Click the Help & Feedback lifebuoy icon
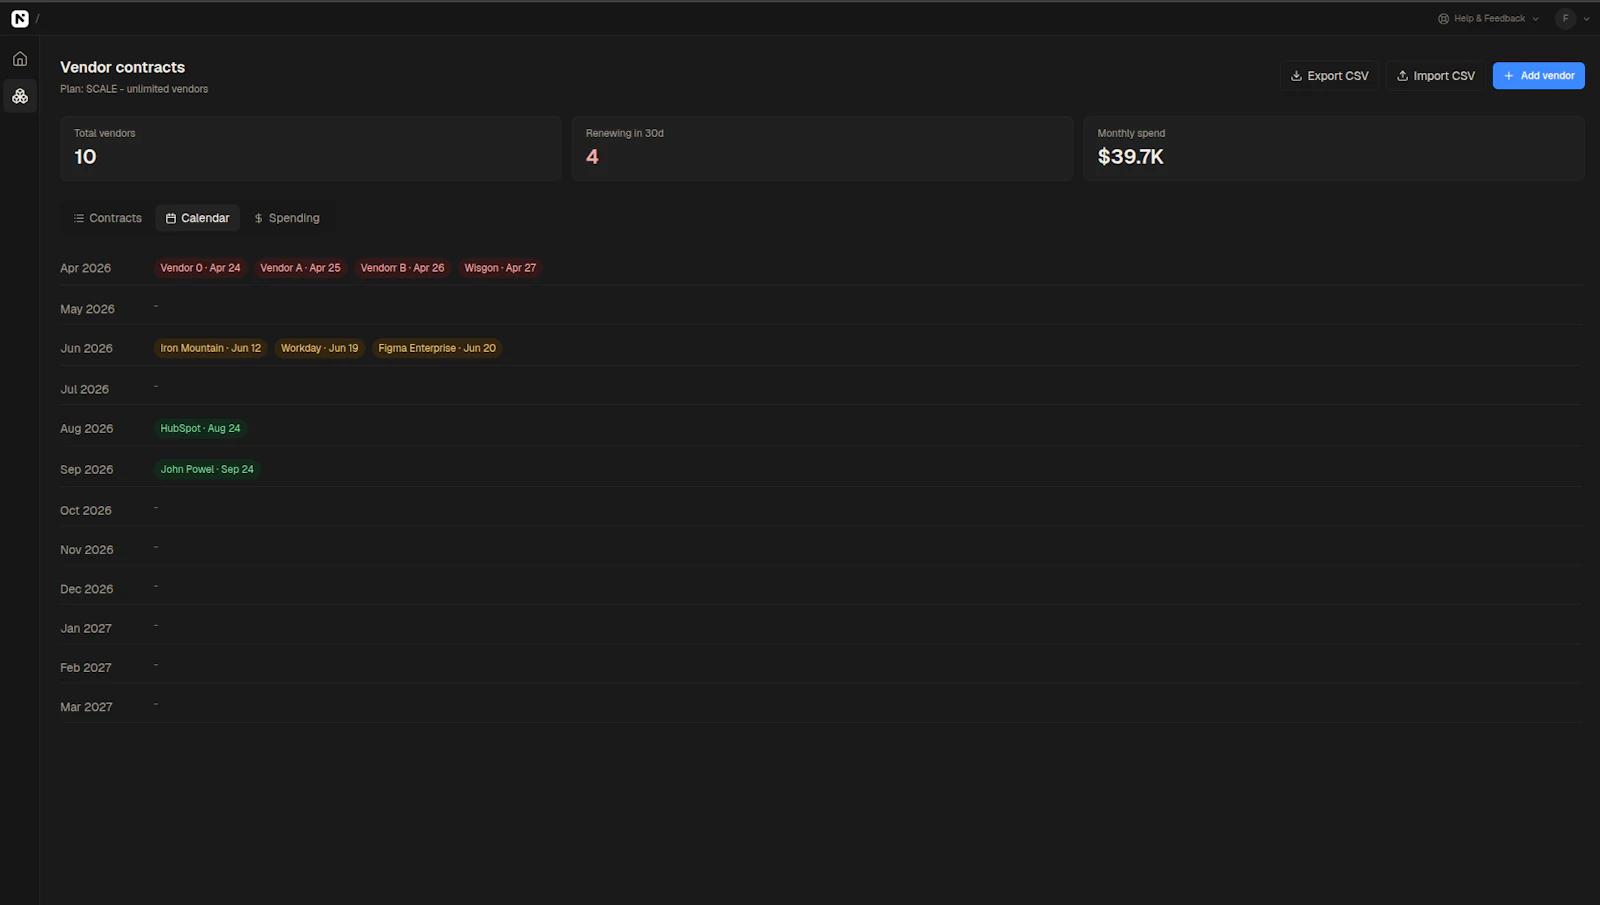The image size is (1600, 905). point(1443,18)
